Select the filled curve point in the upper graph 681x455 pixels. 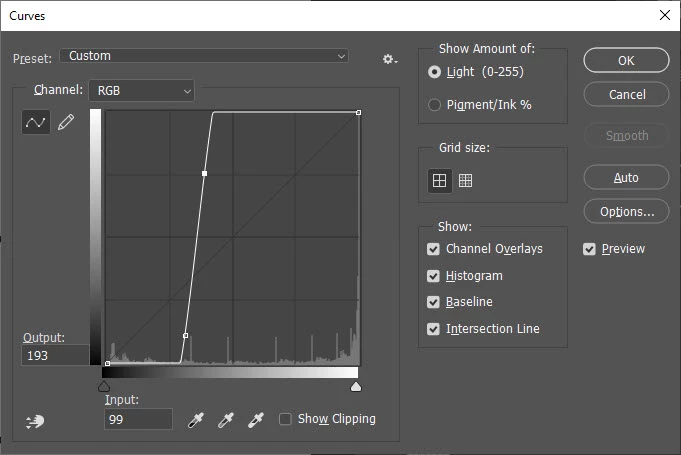click(x=205, y=173)
